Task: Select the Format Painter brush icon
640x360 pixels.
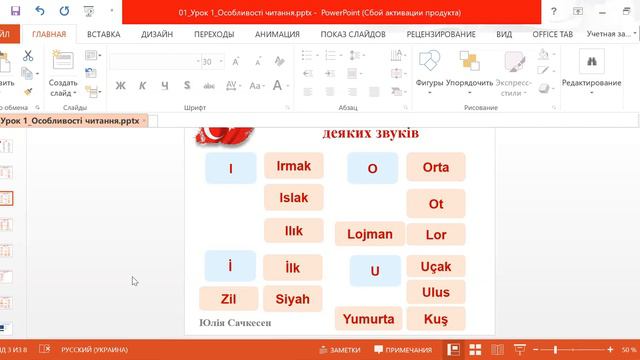Action: [x=28, y=92]
